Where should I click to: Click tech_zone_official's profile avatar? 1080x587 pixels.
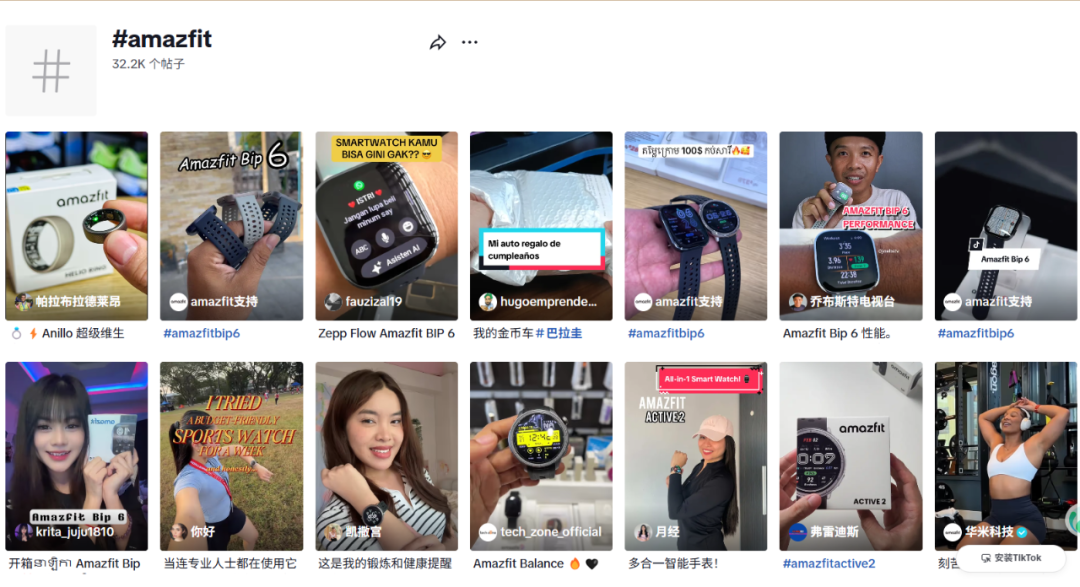coord(488,532)
